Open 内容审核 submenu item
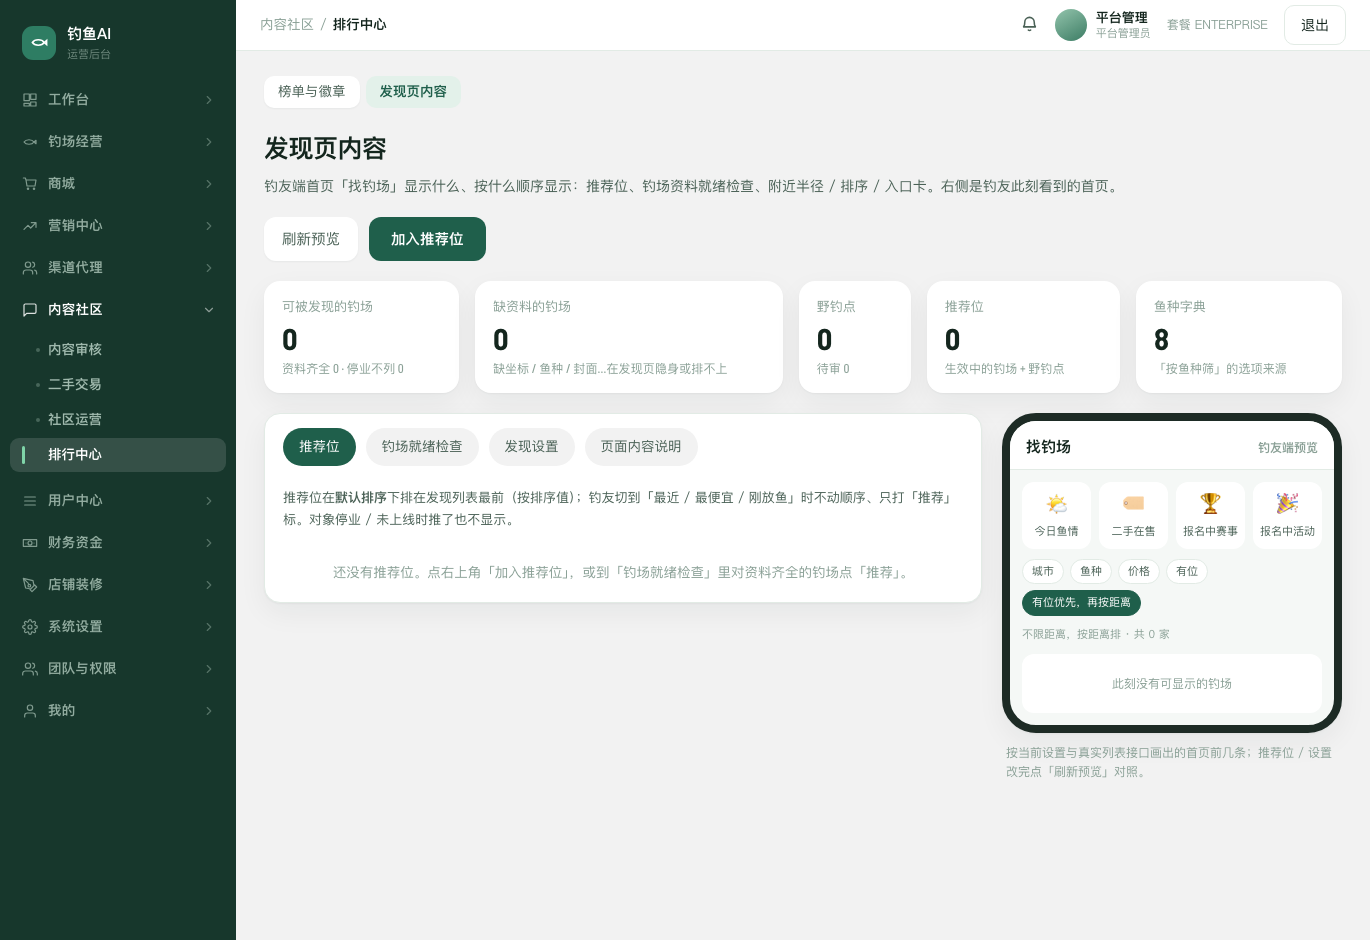The image size is (1370, 940). pos(118,350)
